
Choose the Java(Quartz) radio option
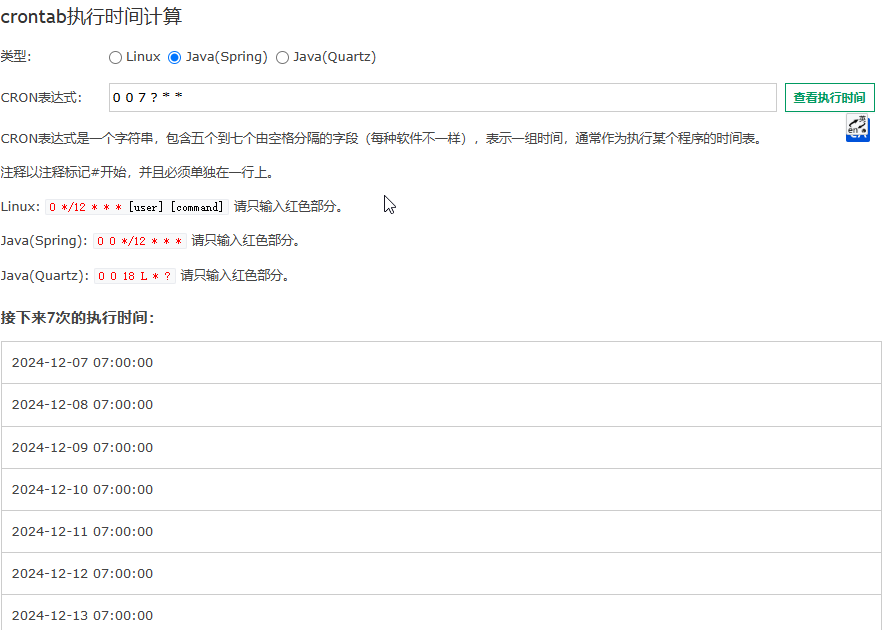click(283, 58)
